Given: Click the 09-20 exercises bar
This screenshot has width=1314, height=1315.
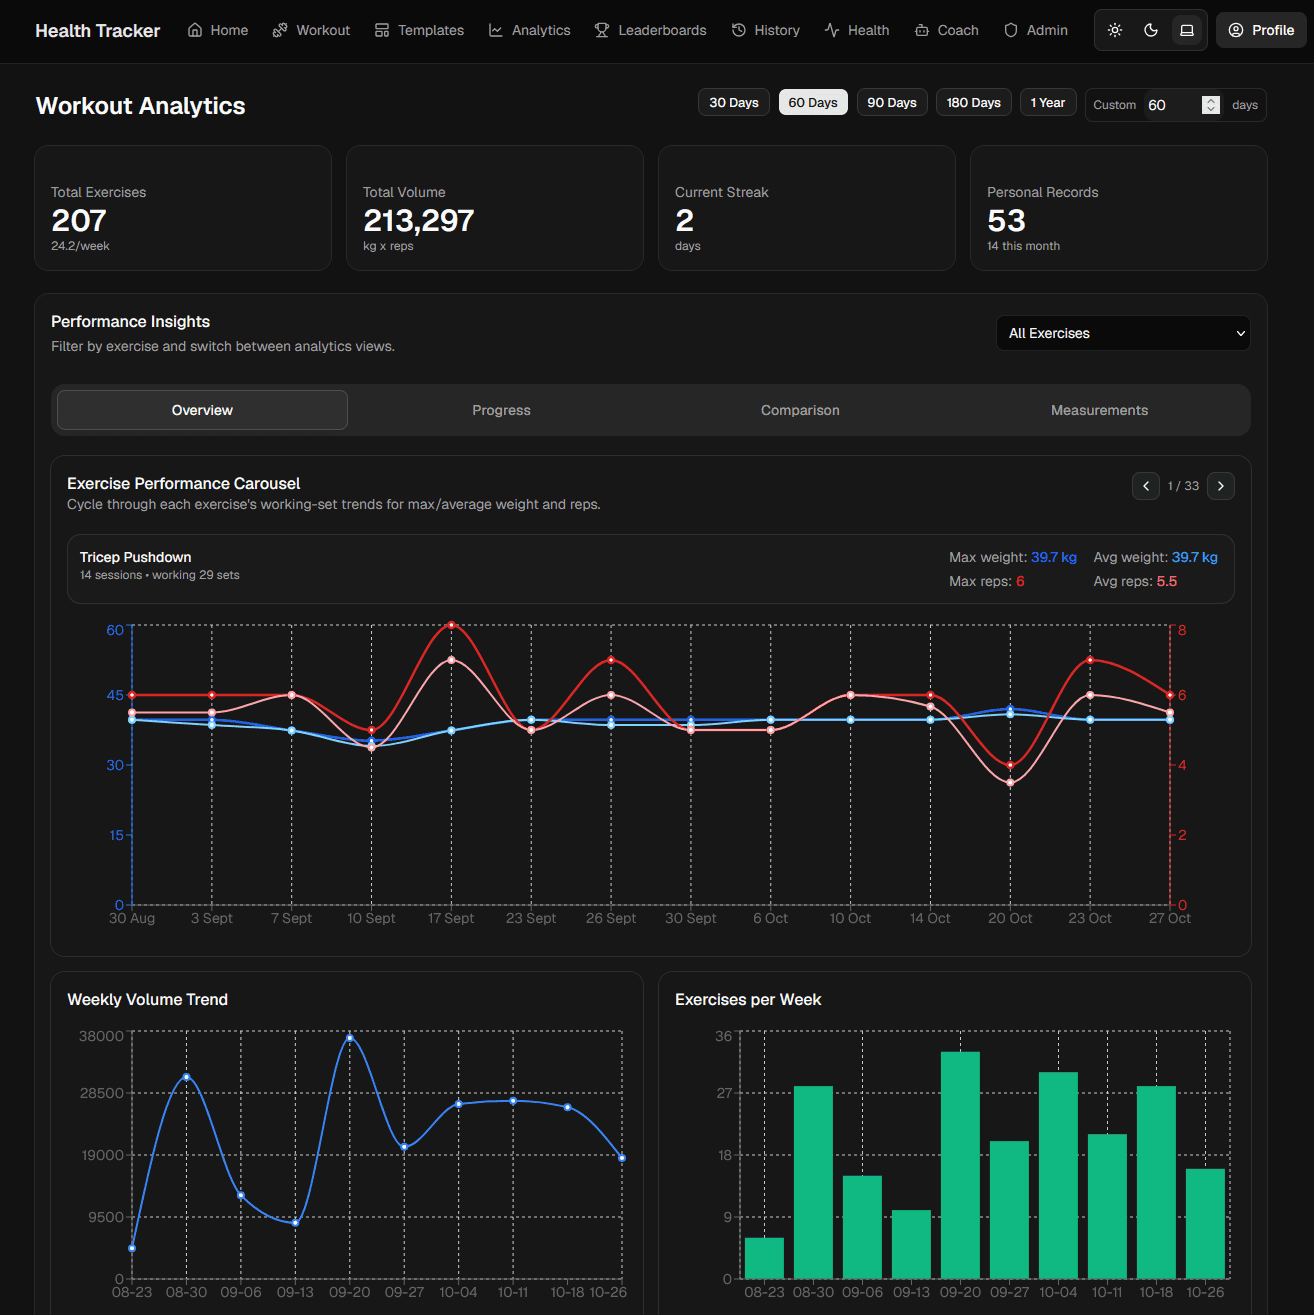Looking at the screenshot, I should [960, 1165].
